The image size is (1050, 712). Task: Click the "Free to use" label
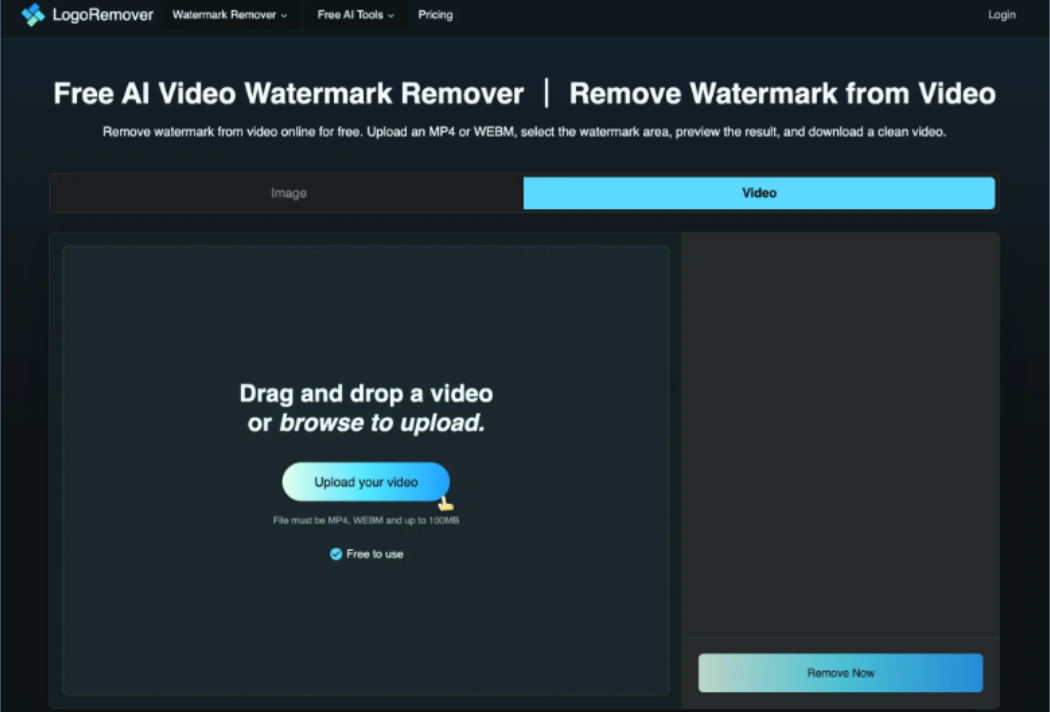(375, 554)
